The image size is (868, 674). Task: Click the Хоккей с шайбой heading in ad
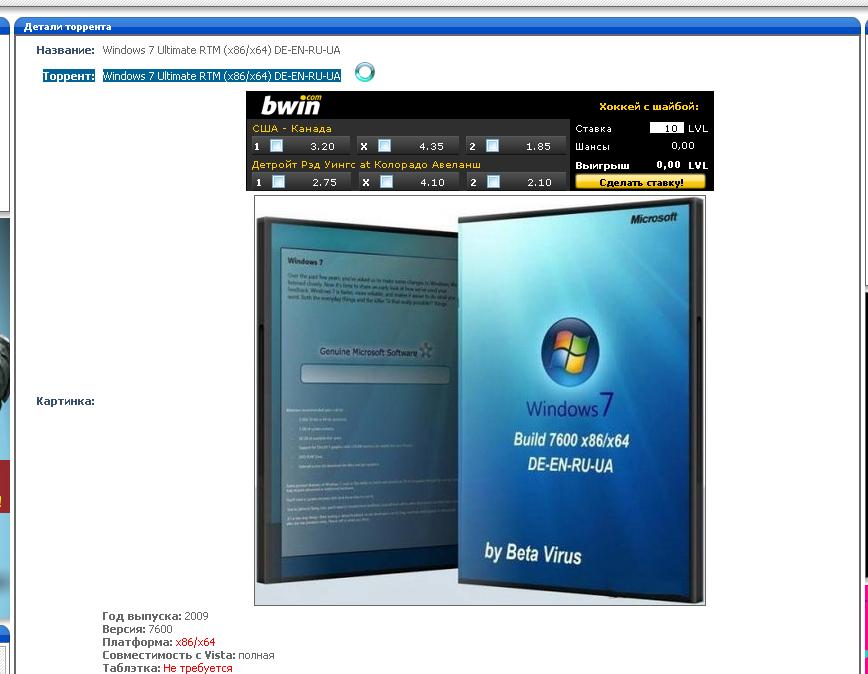[x=648, y=106]
